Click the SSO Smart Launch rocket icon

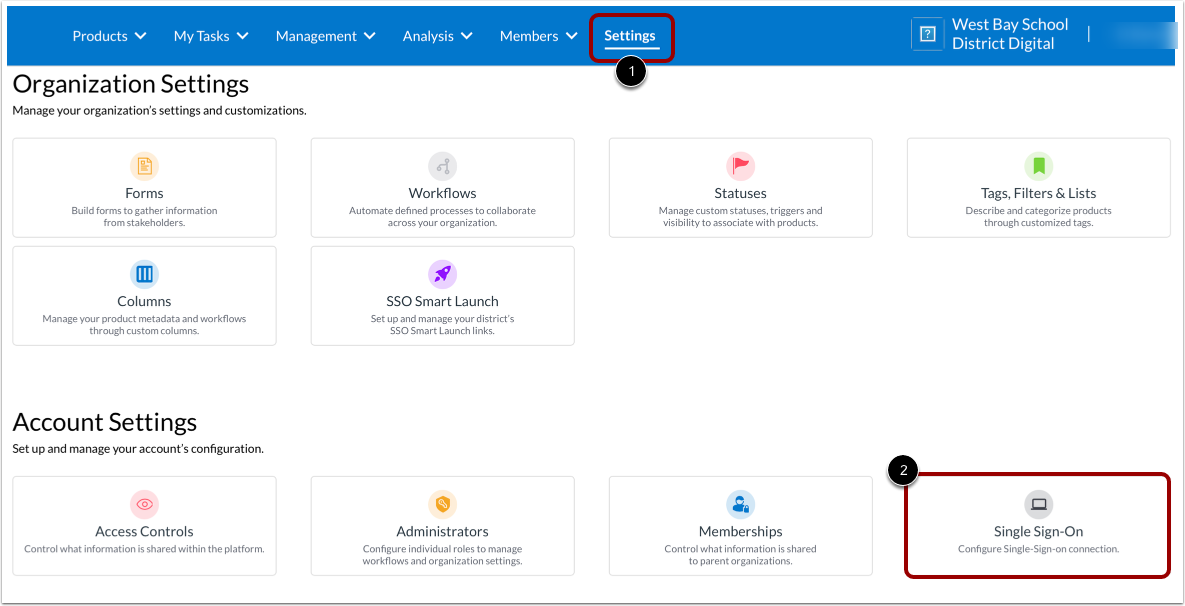coord(442,274)
